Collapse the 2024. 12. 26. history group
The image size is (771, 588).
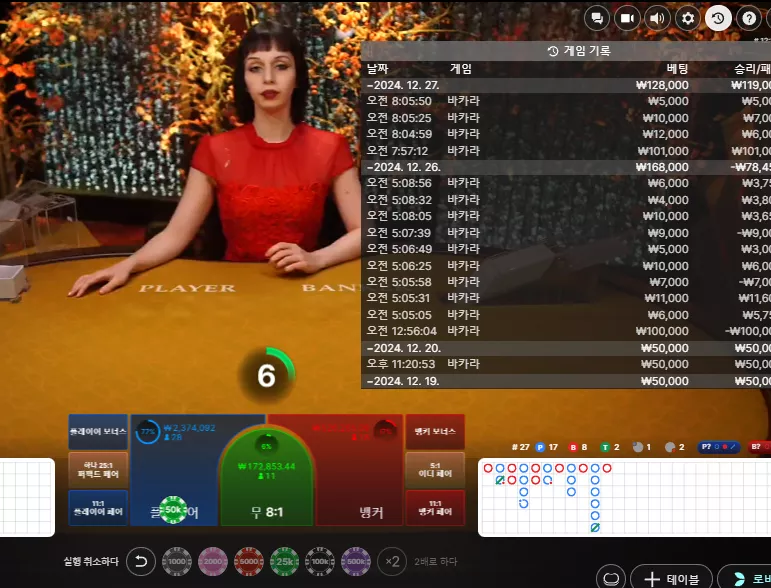pyautogui.click(x=566, y=167)
